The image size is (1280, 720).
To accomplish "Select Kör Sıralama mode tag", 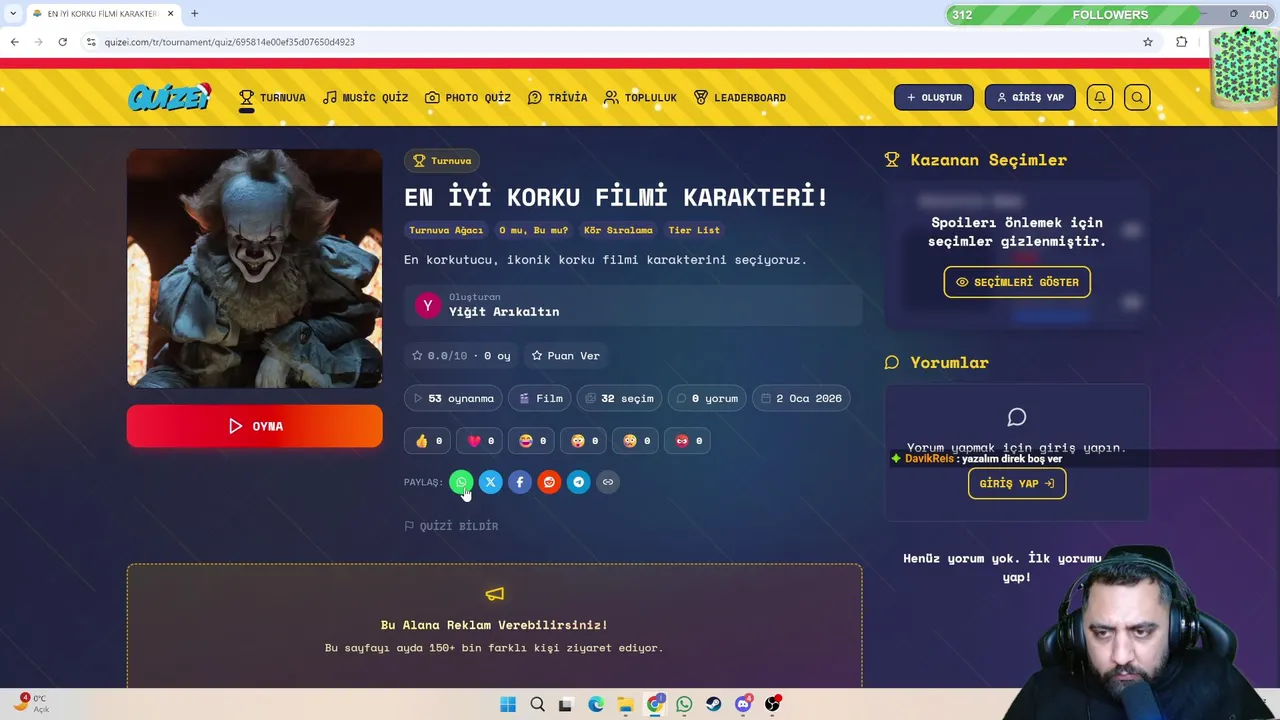I will [618, 230].
